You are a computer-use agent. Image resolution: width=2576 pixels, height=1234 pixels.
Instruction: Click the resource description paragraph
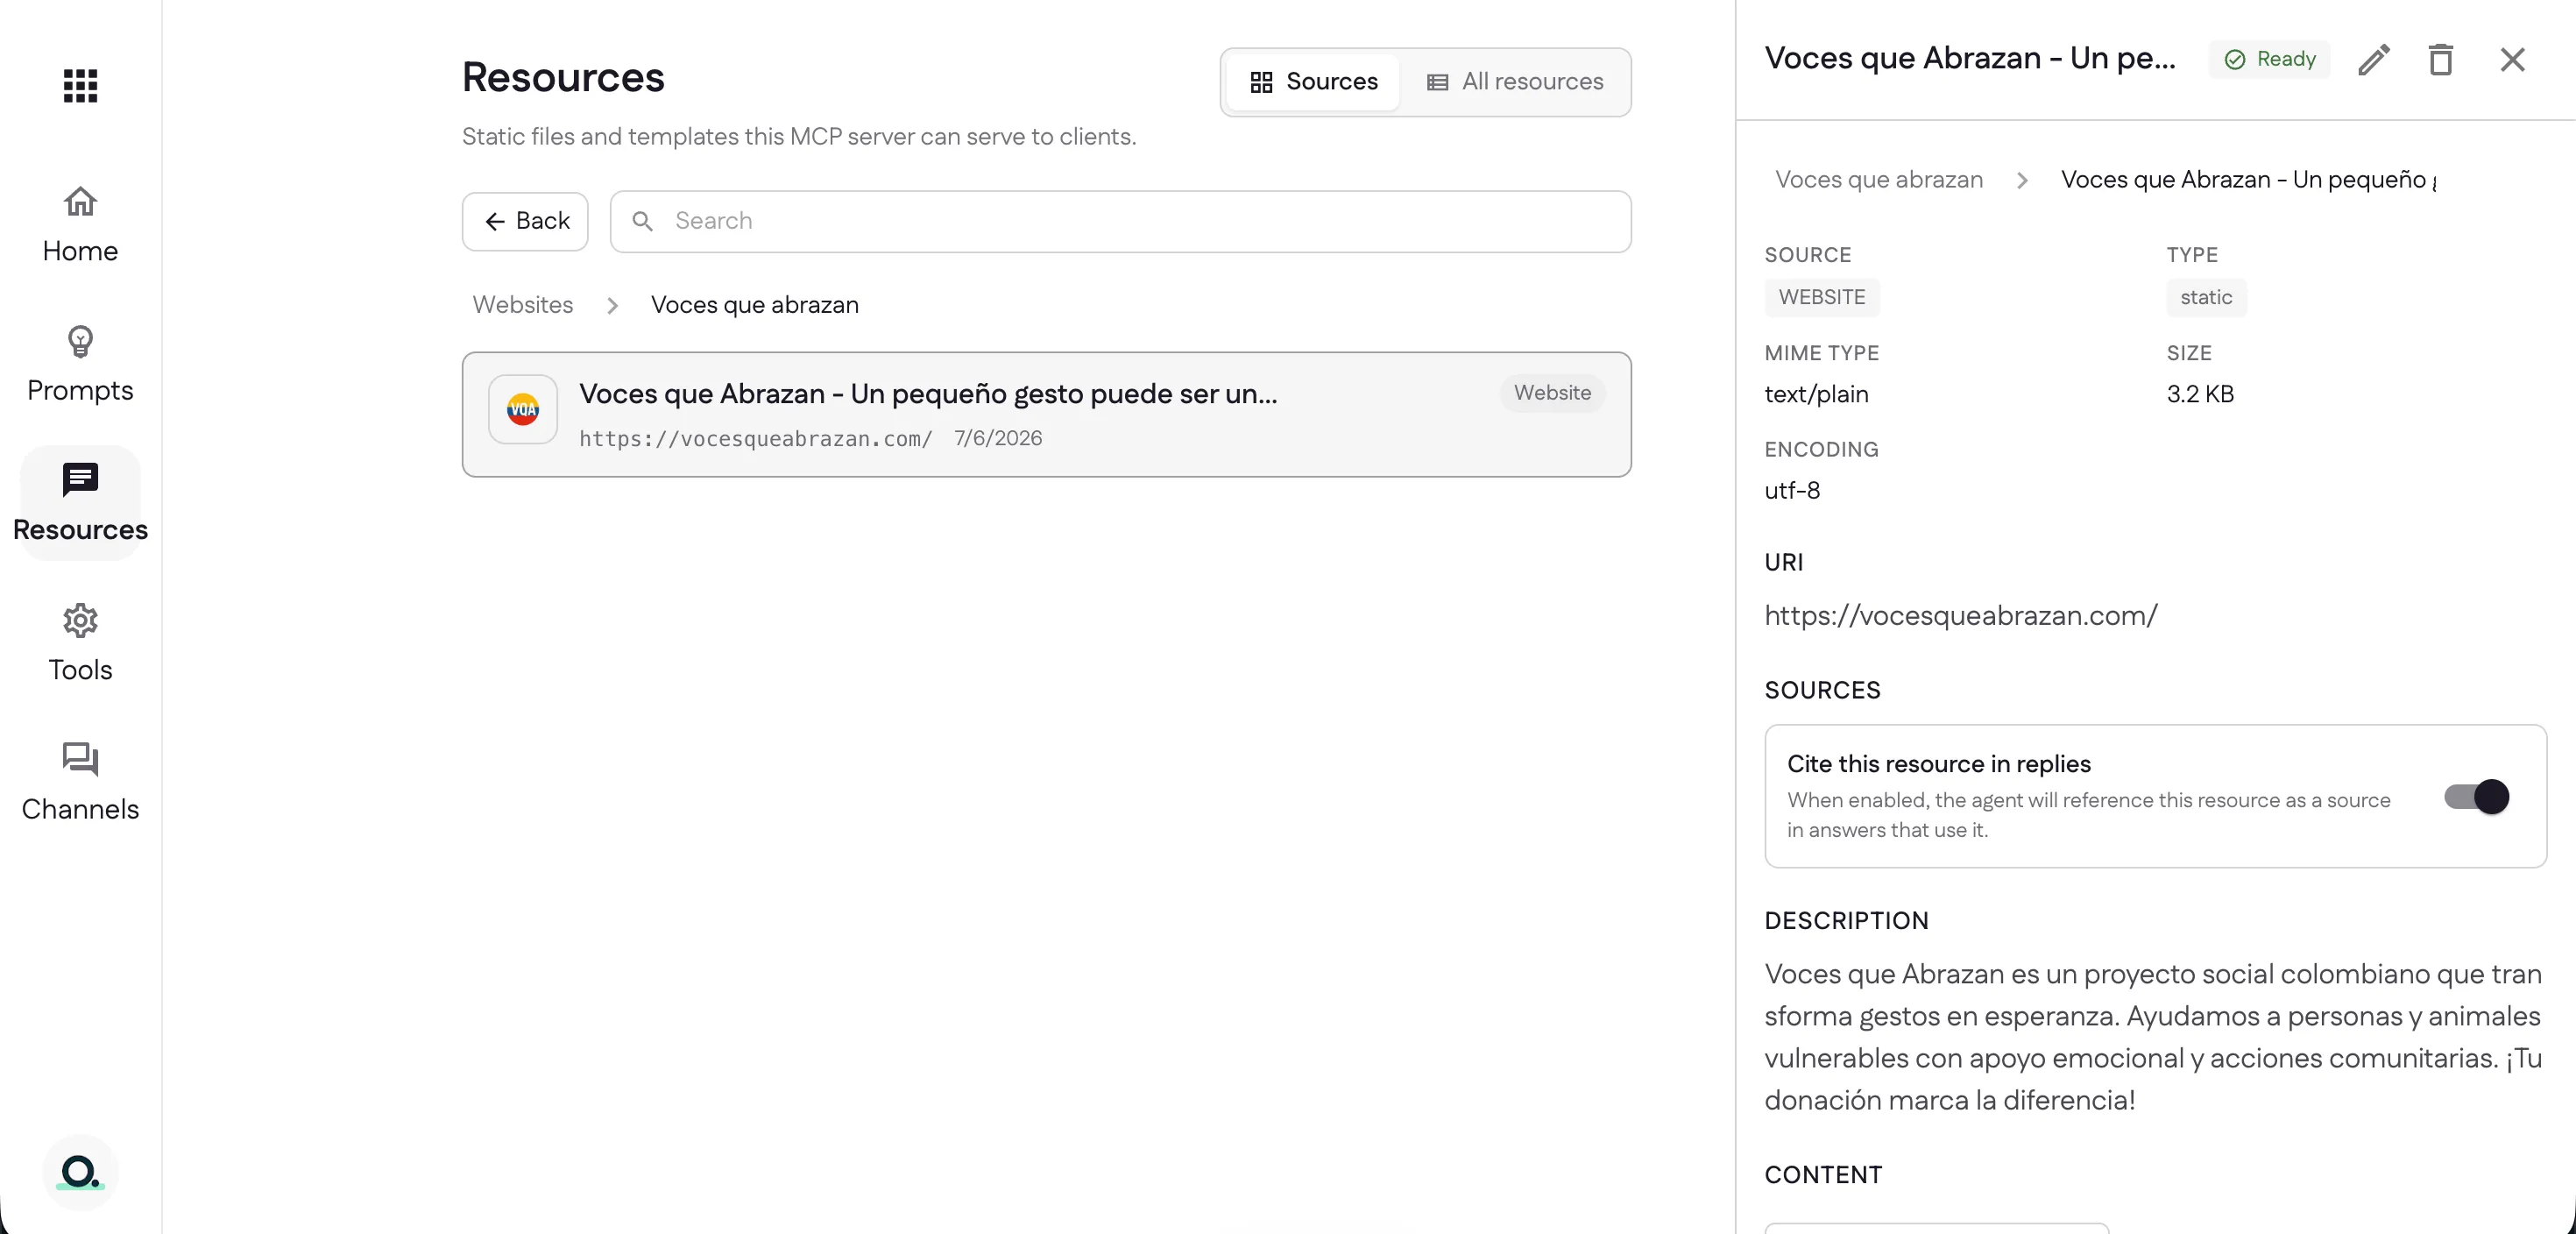pos(2152,1037)
